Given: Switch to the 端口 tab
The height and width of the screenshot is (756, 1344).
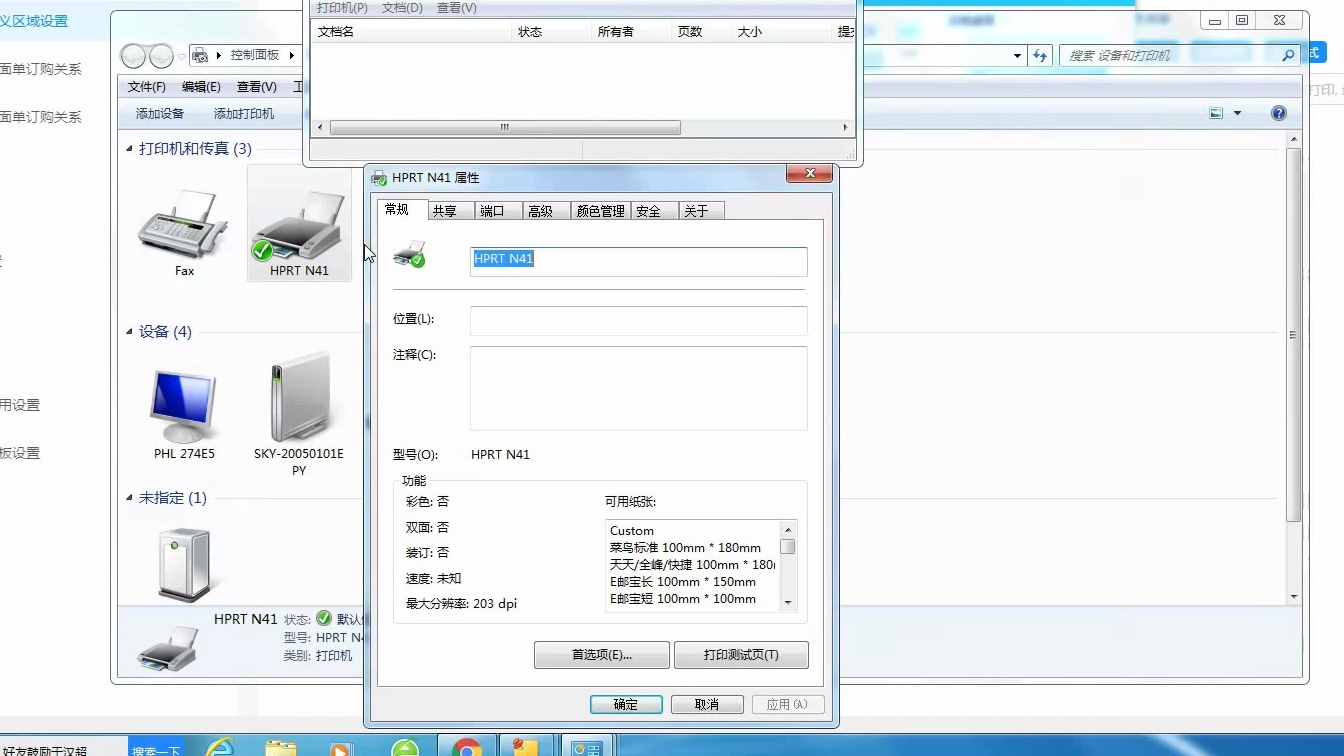Looking at the screenshot, I should tap(492, 211).
